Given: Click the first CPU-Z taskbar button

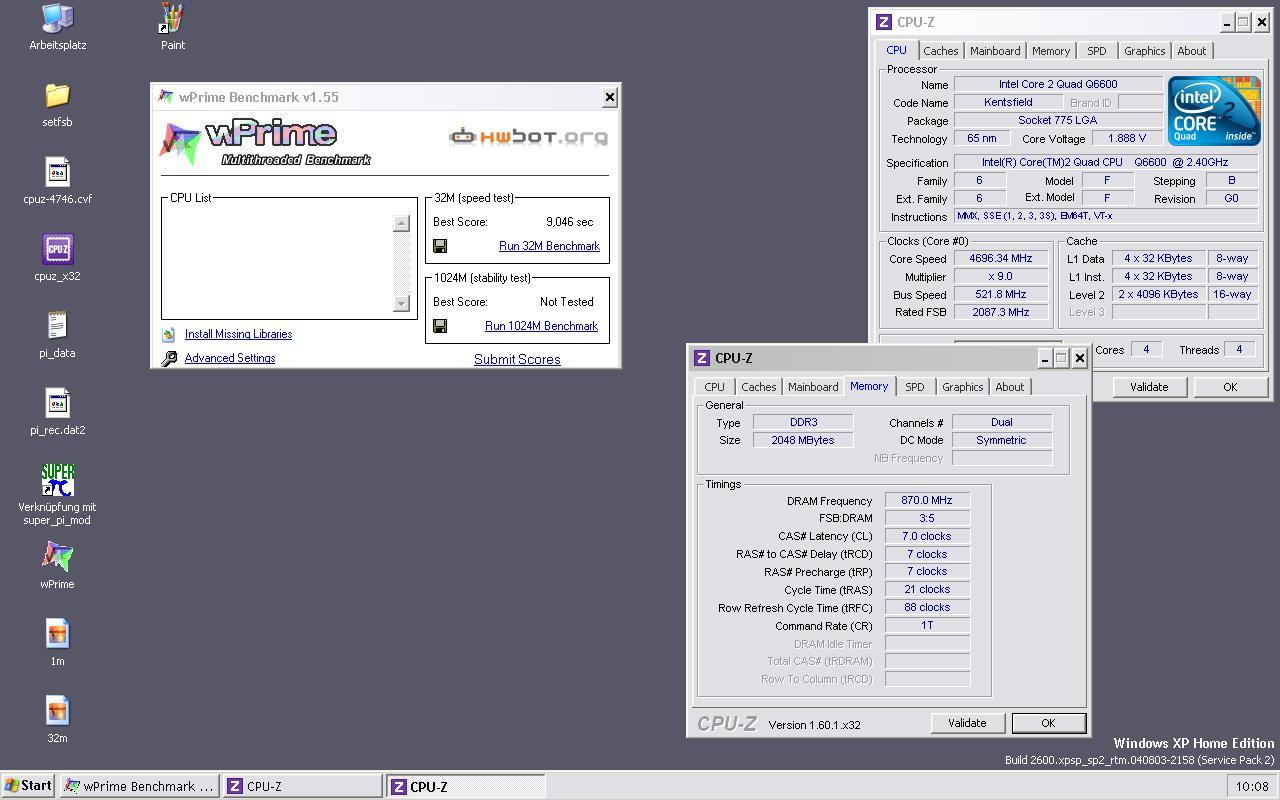Looking at the screenshot, I should (302, 786).
